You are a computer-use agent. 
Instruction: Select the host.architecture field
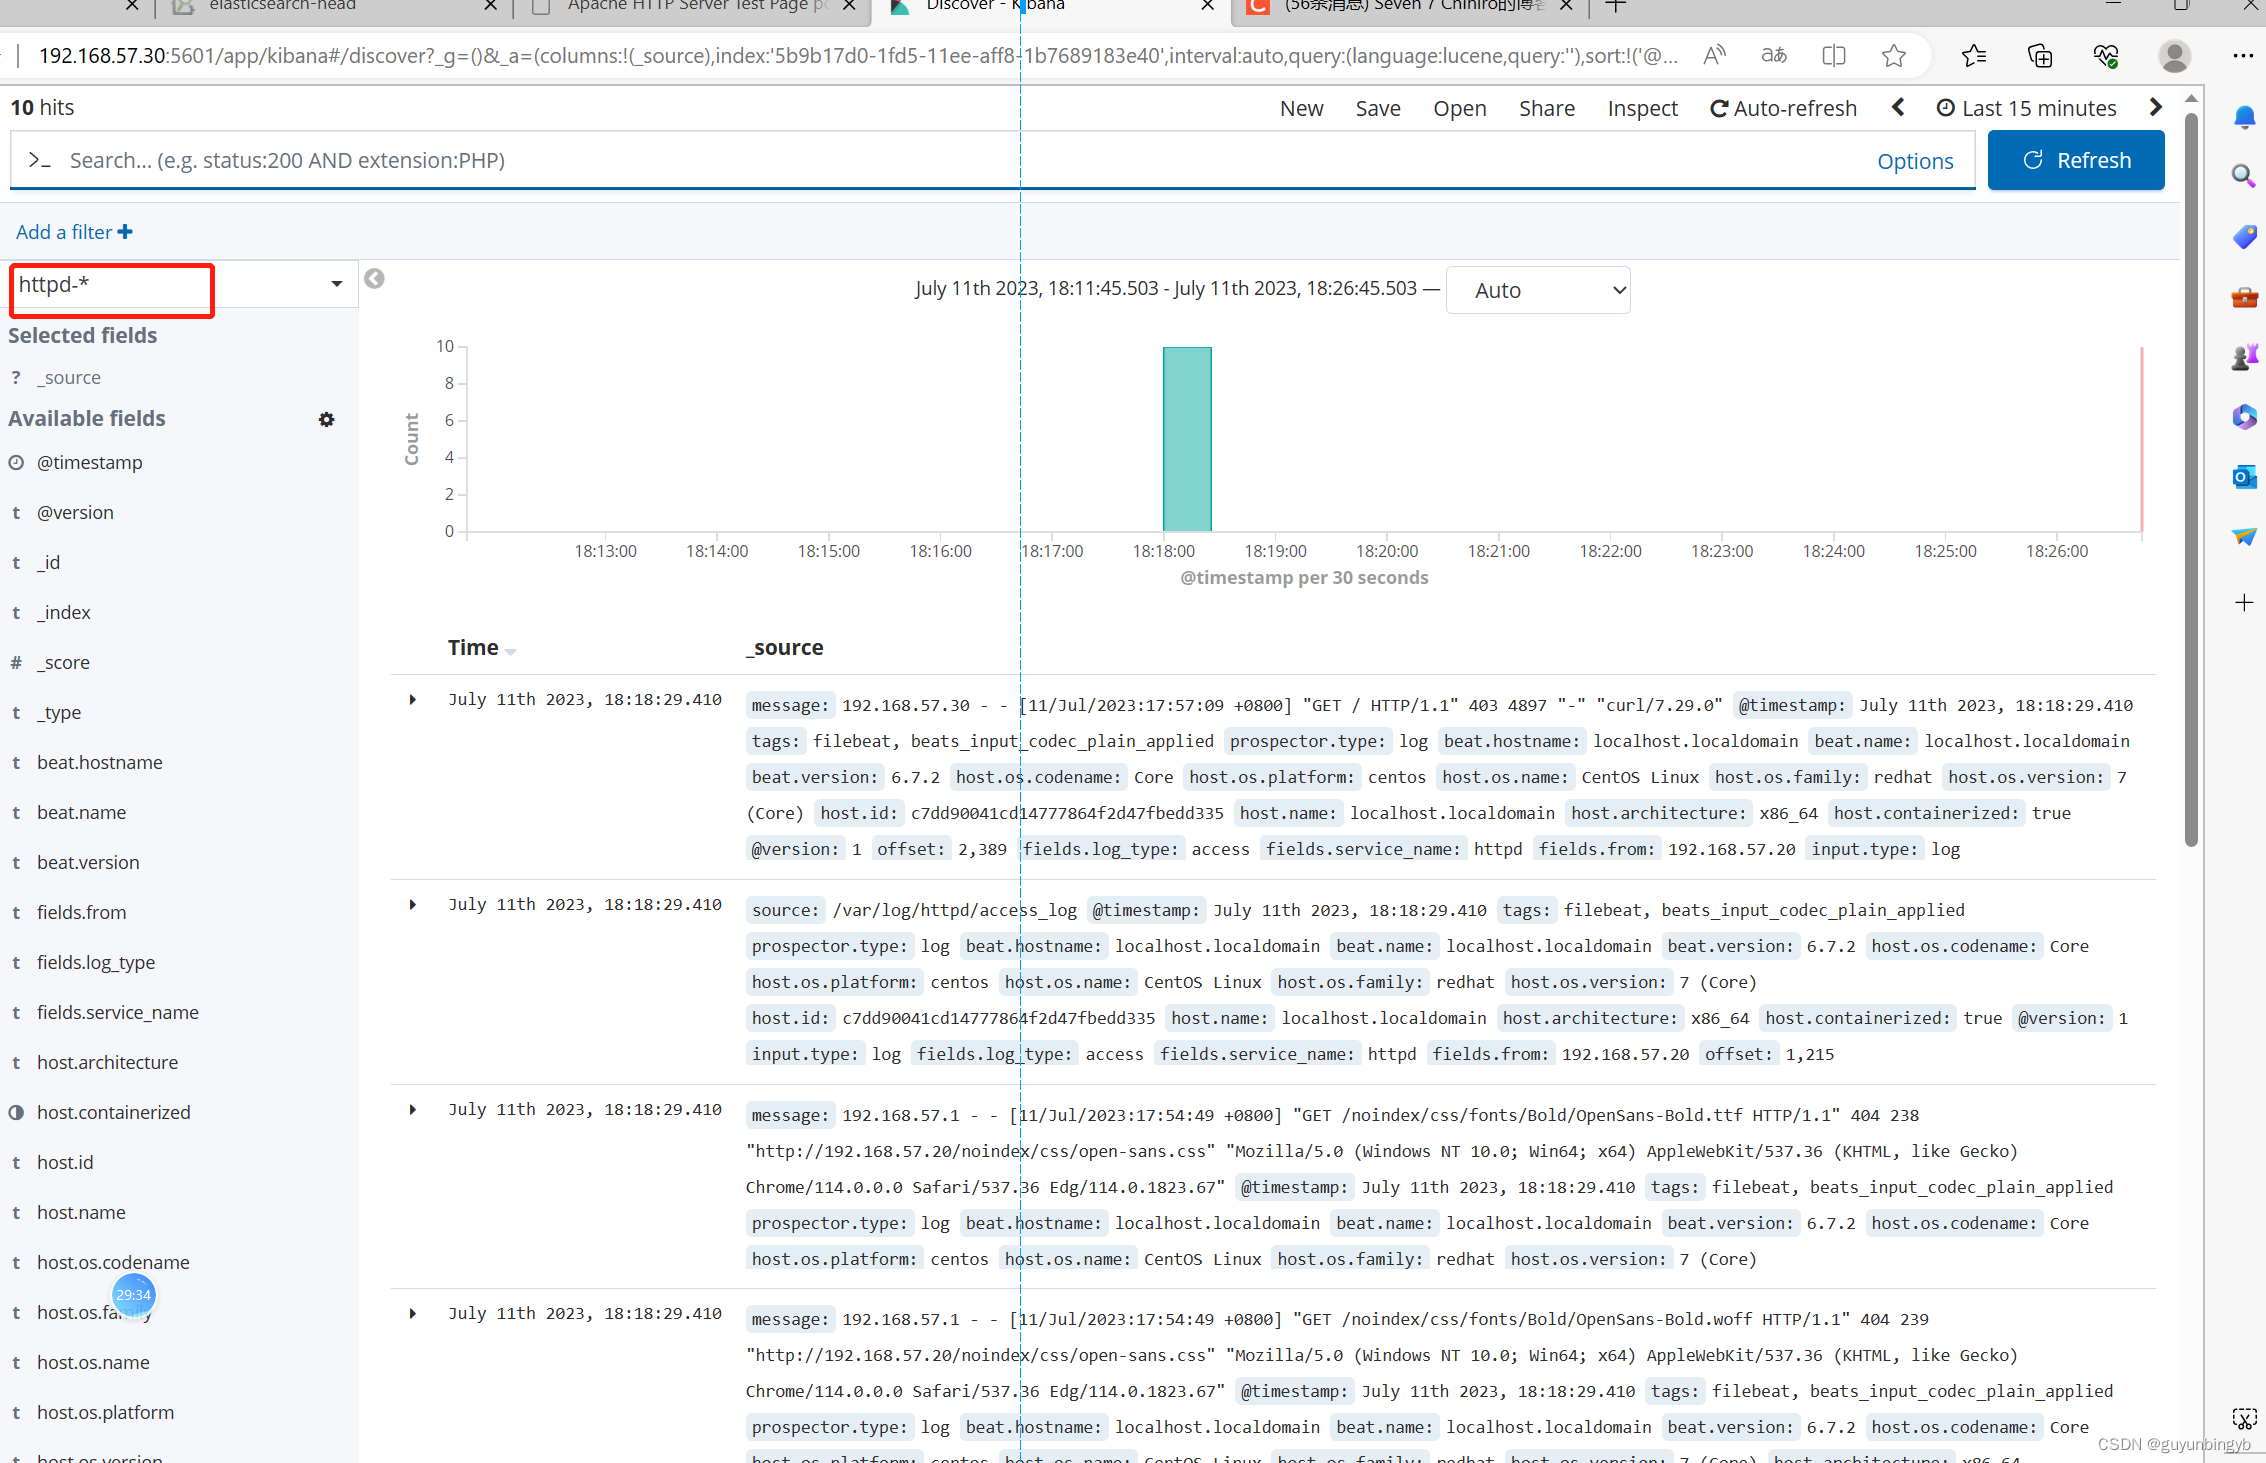107,1063
